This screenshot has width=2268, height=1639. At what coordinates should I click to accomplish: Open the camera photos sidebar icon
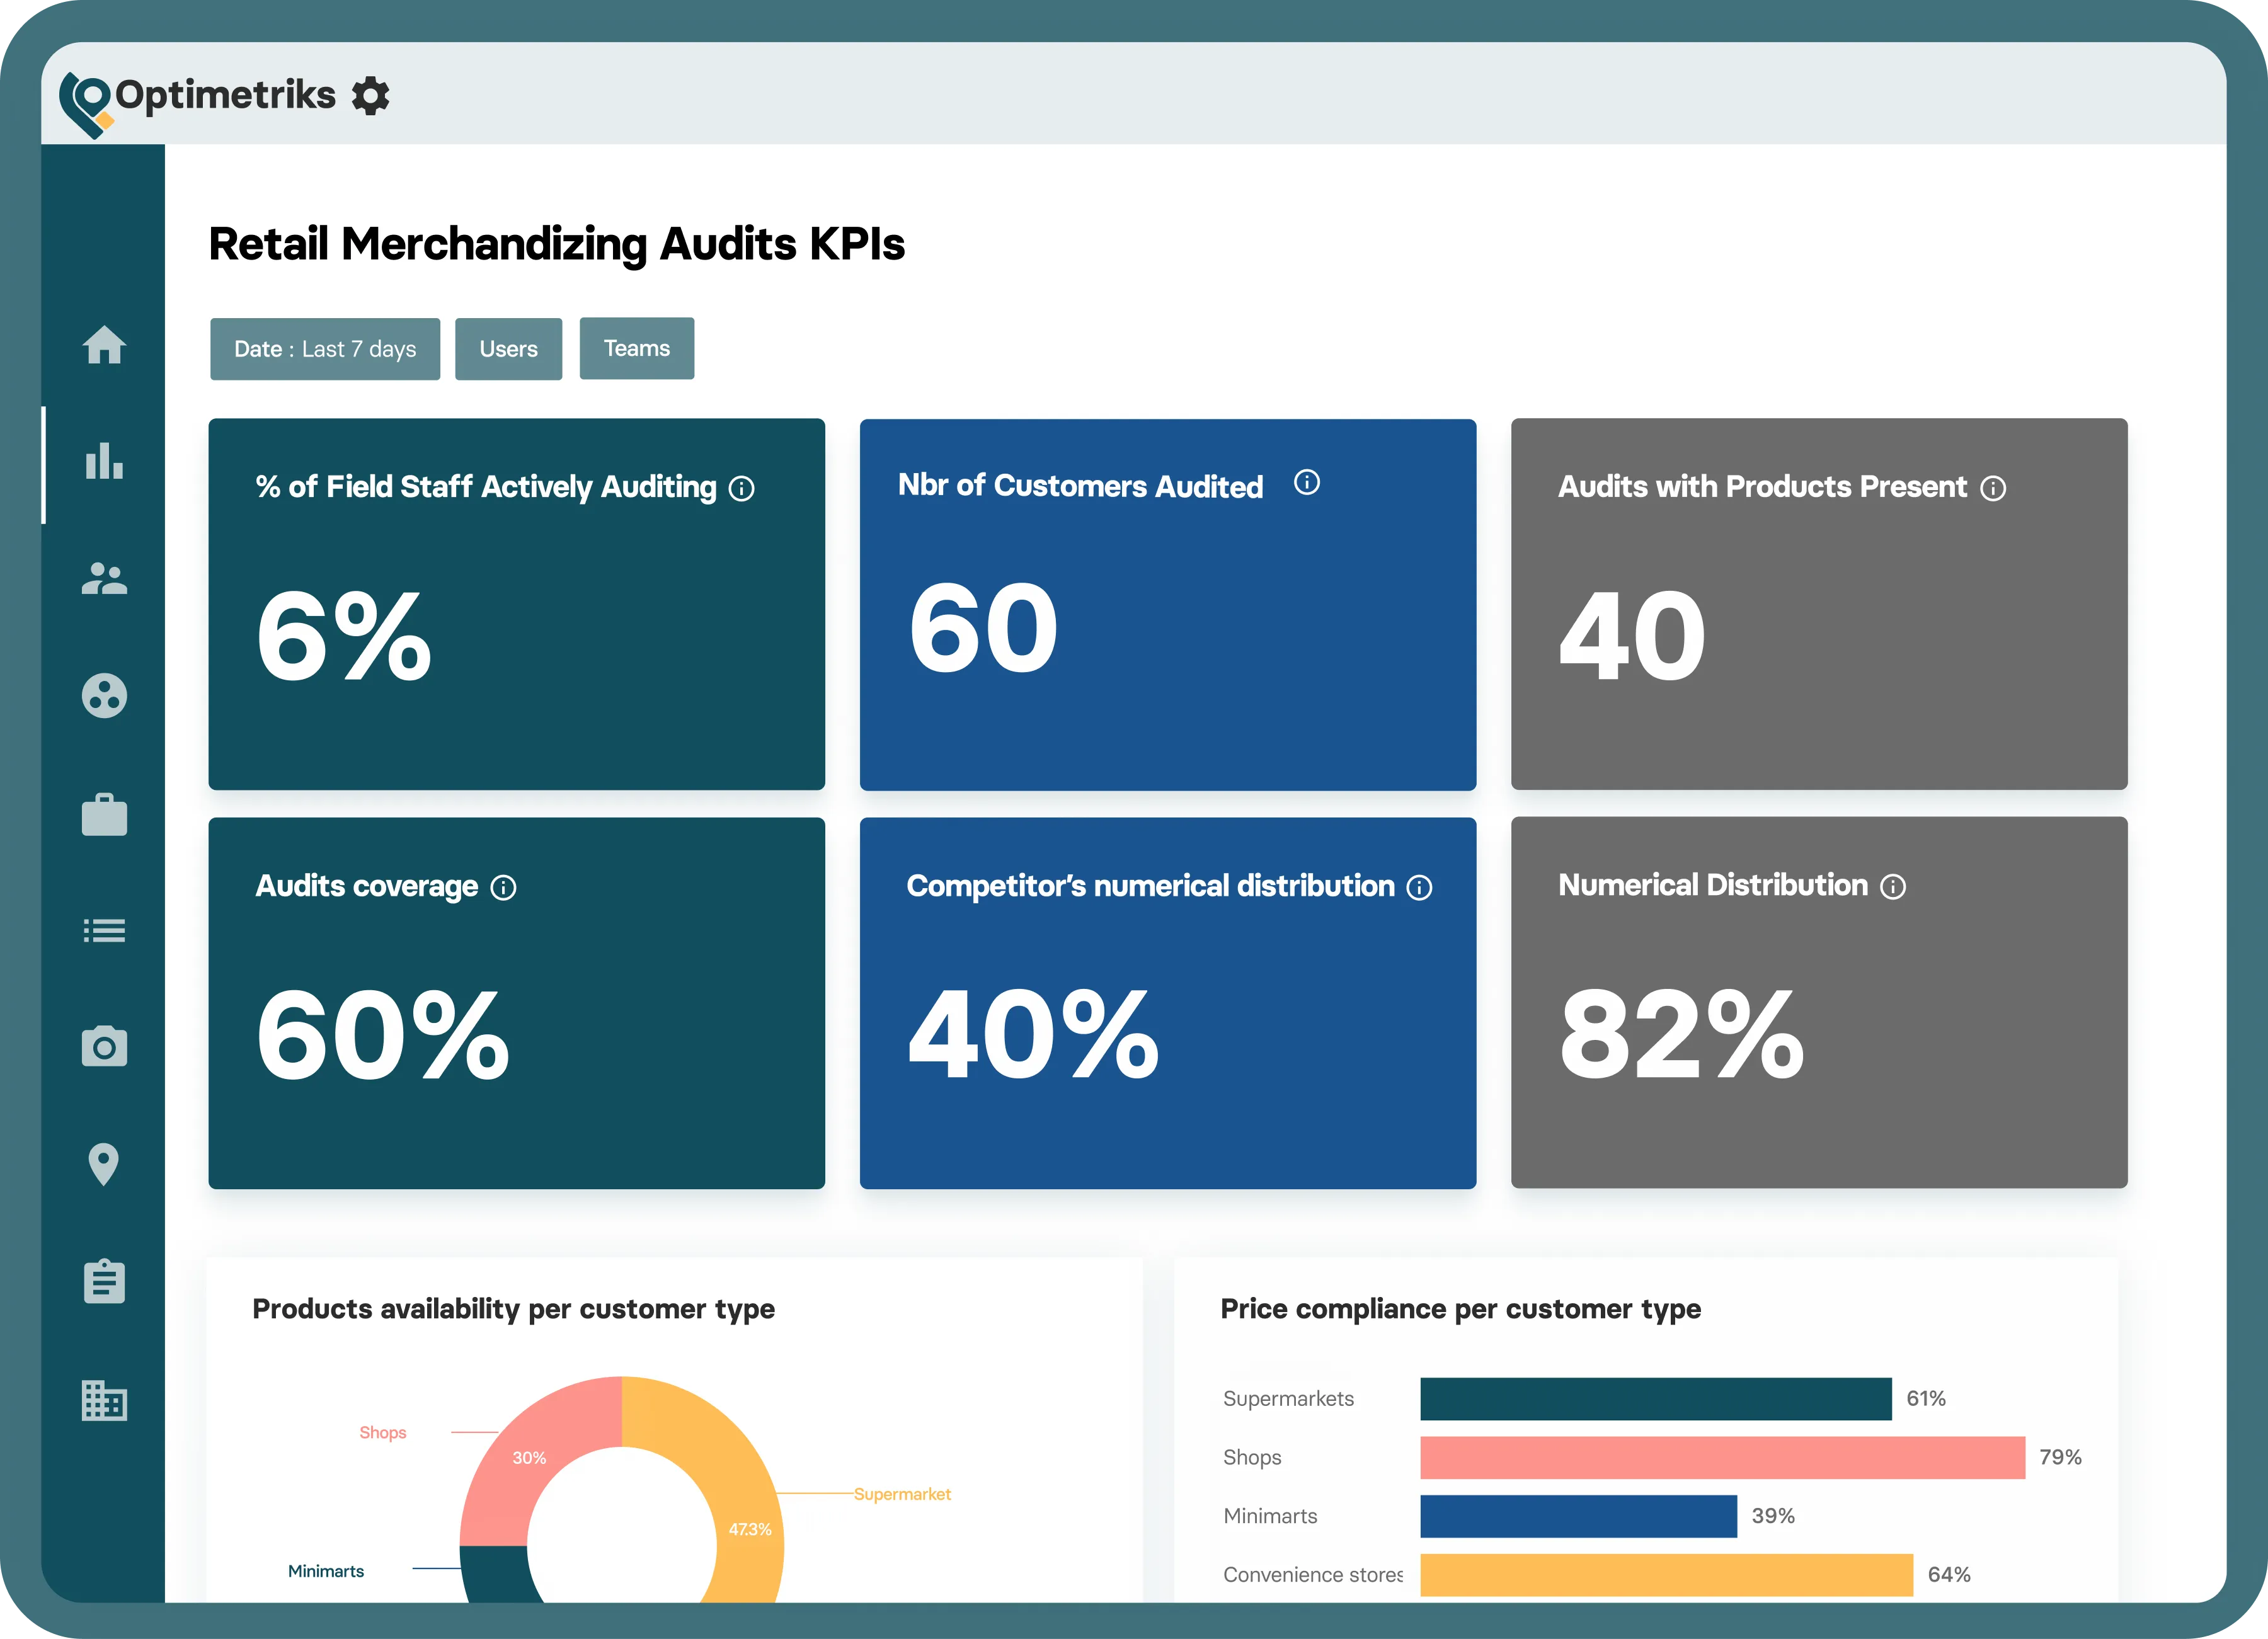[x=104, y=1047]
